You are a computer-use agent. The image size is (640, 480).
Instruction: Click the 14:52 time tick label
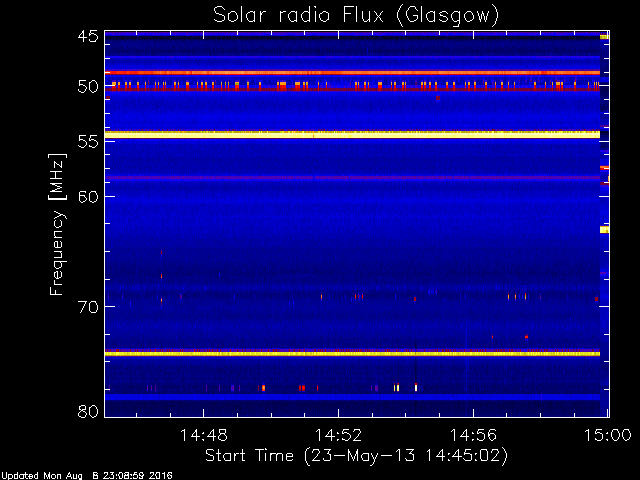tap(338, 435)
